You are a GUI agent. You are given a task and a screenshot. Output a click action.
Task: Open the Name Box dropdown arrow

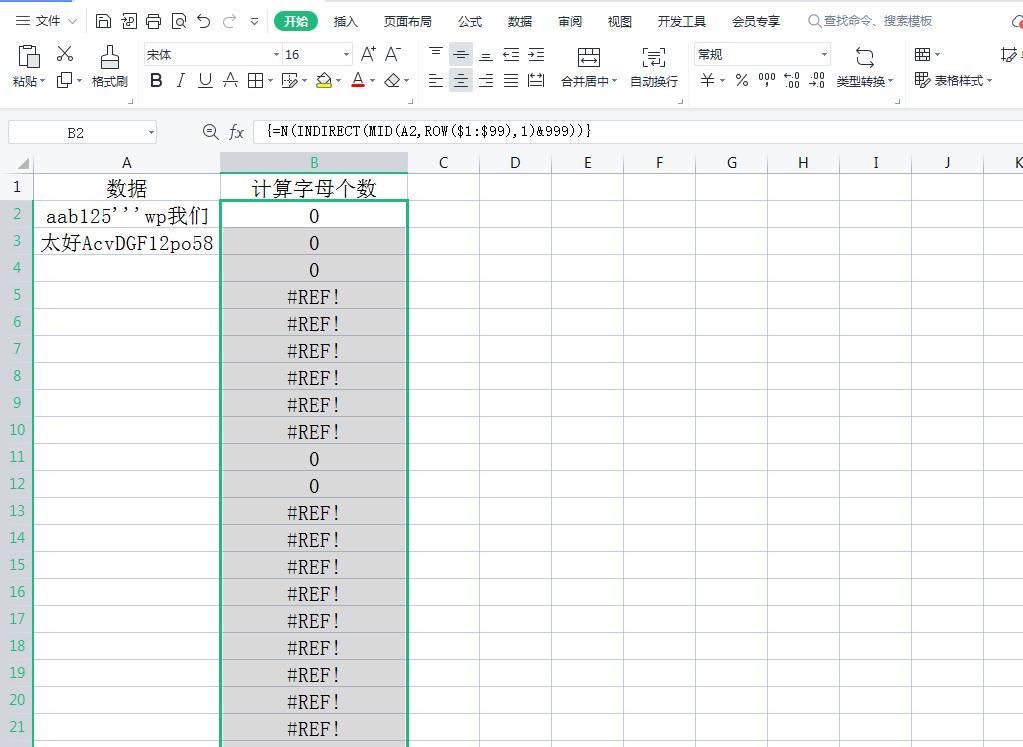point(151,132)
